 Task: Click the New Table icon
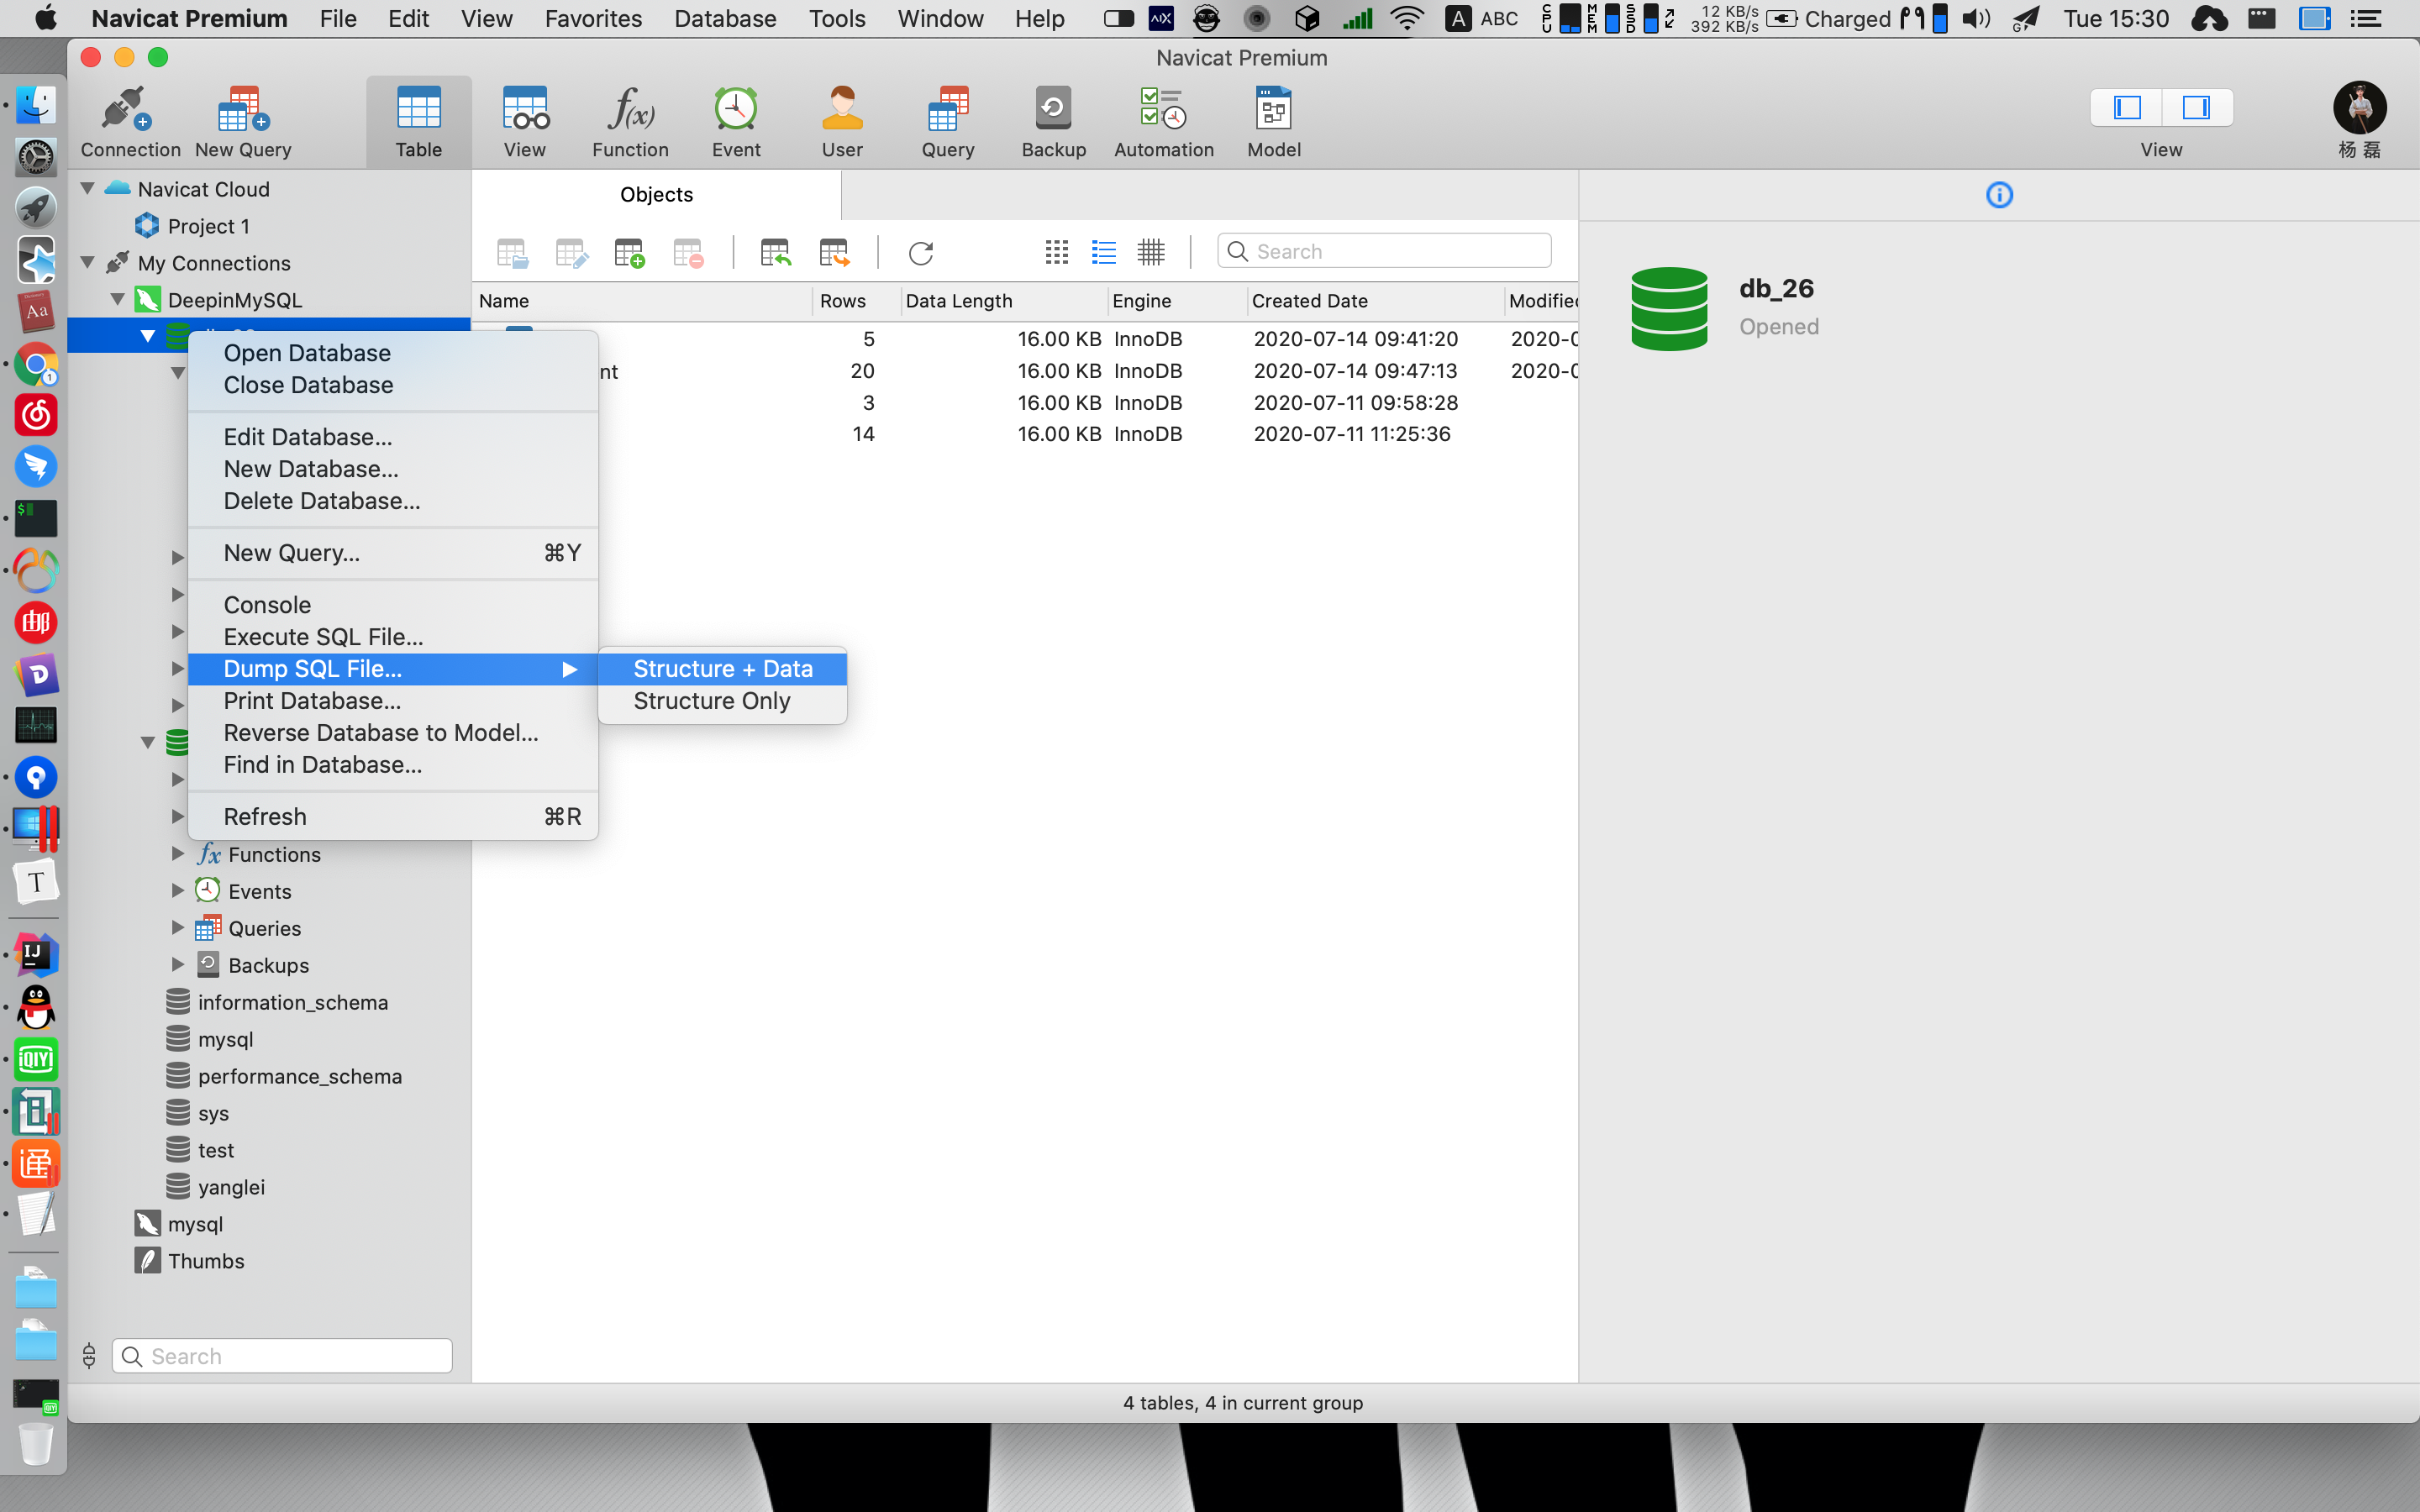pyautogui.click(x=629, y=252)
